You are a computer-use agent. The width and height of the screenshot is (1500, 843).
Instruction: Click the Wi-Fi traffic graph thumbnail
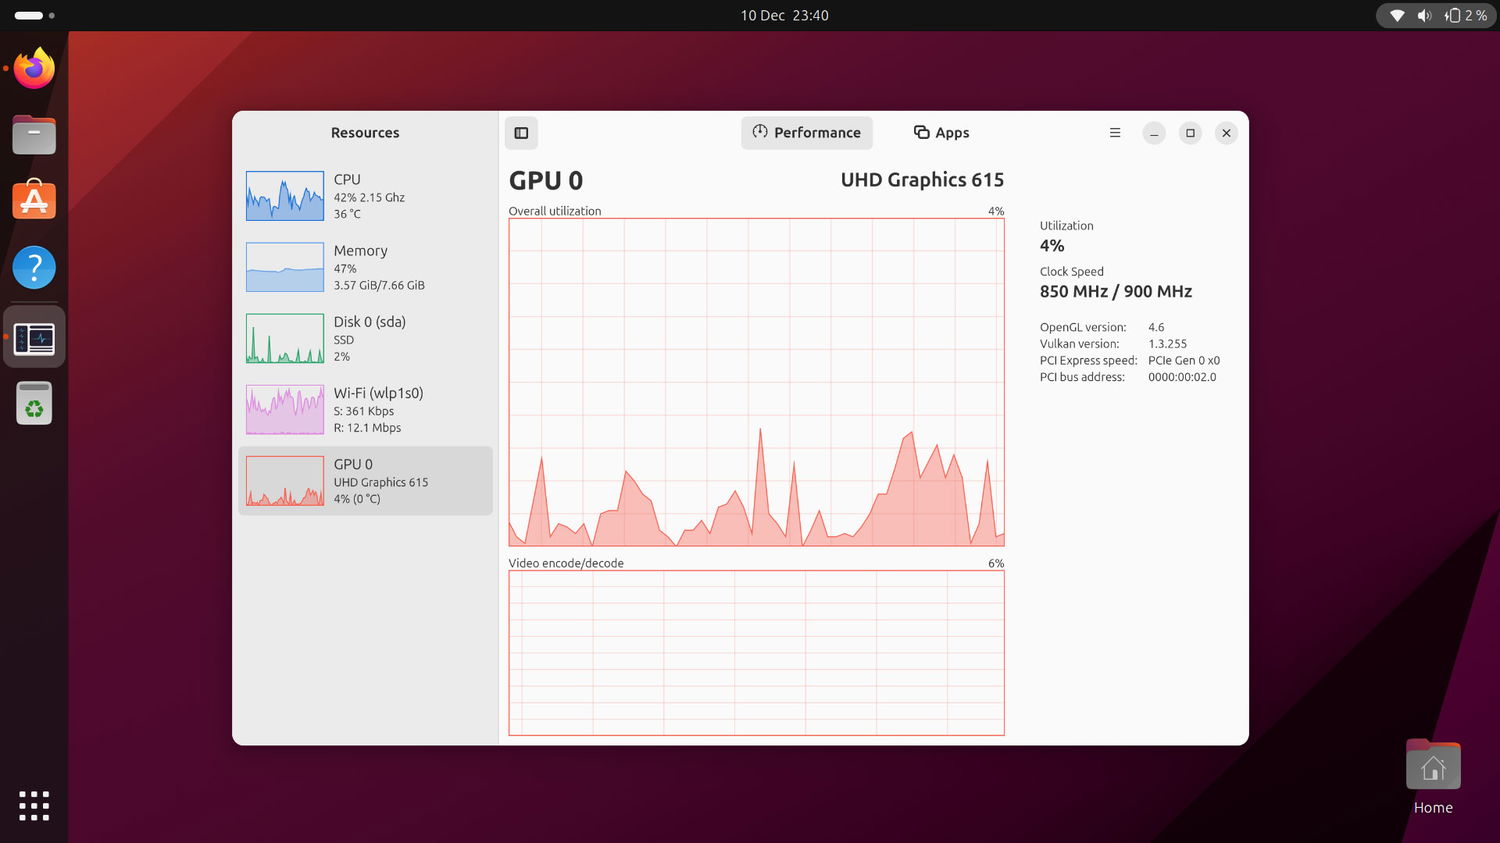click(285, 410)
